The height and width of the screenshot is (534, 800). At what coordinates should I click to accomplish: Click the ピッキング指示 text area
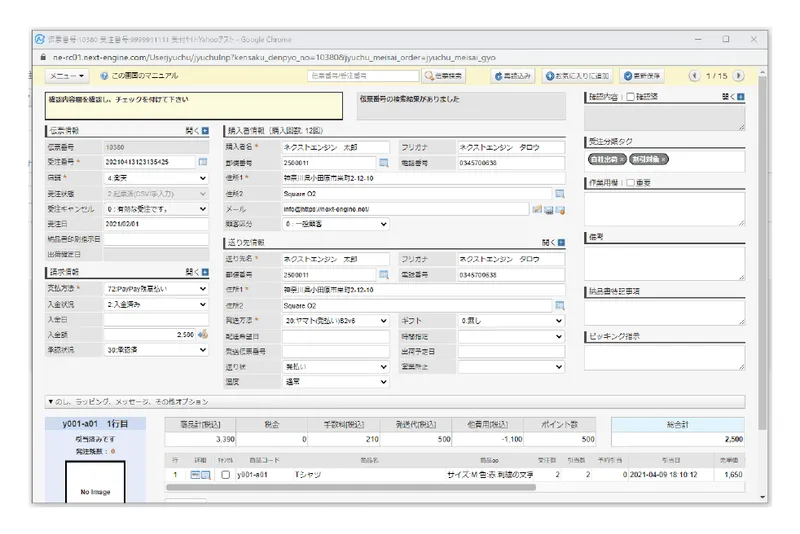point(664,358)
